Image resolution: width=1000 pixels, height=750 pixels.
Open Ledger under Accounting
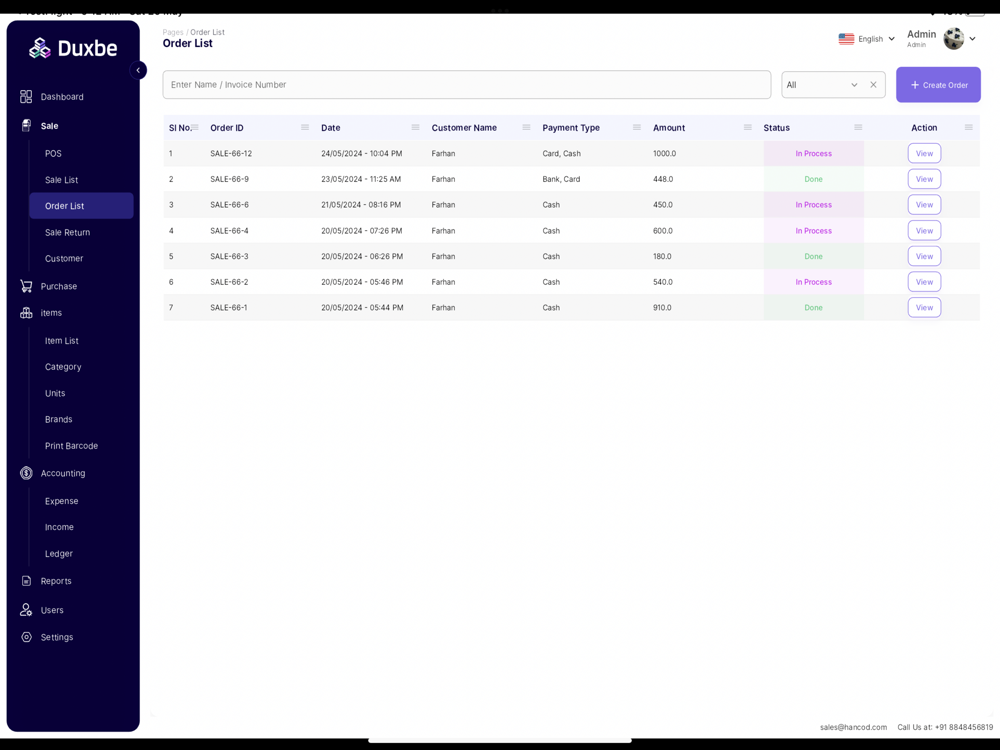[x=58, y=554]
